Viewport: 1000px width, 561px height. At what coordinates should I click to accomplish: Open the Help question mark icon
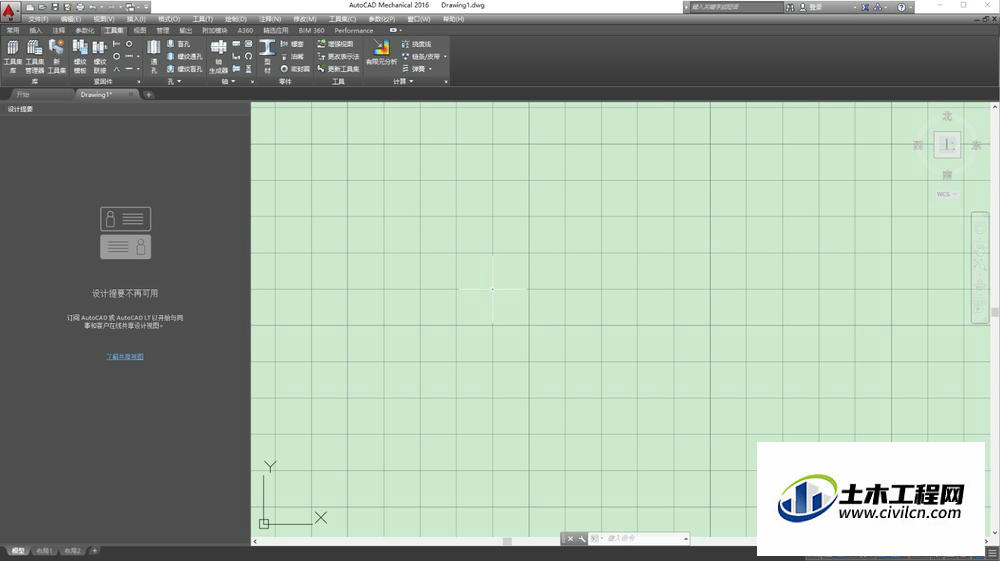click(x=901, y=7)
